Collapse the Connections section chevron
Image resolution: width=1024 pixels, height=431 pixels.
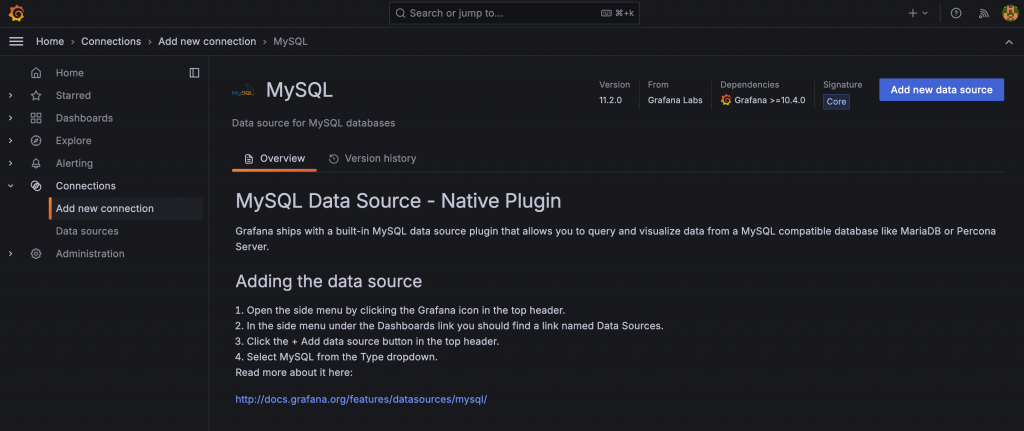coord(10,186)
